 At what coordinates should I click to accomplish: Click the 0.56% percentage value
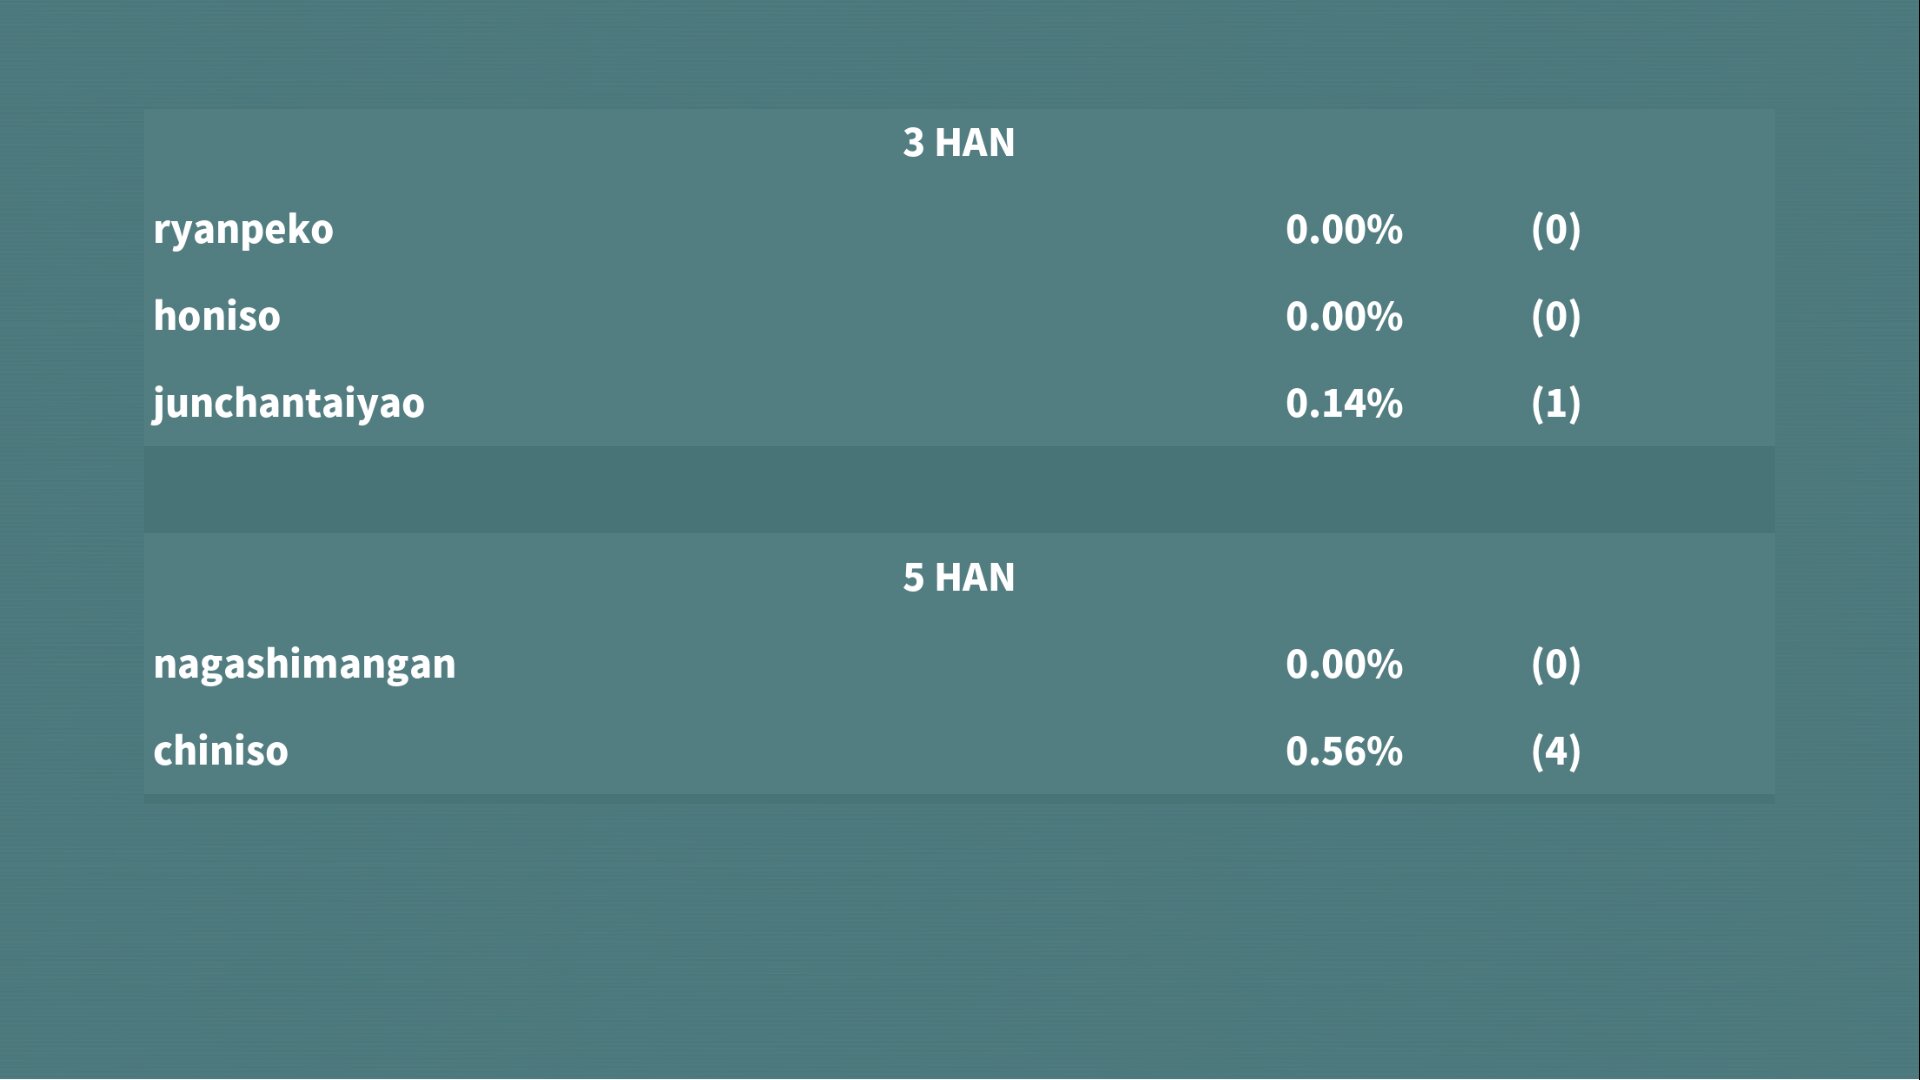1343,752
